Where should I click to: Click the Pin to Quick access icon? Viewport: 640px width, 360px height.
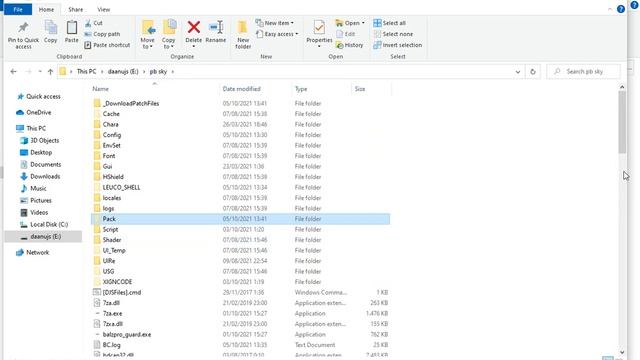click(x=23, y=28)
